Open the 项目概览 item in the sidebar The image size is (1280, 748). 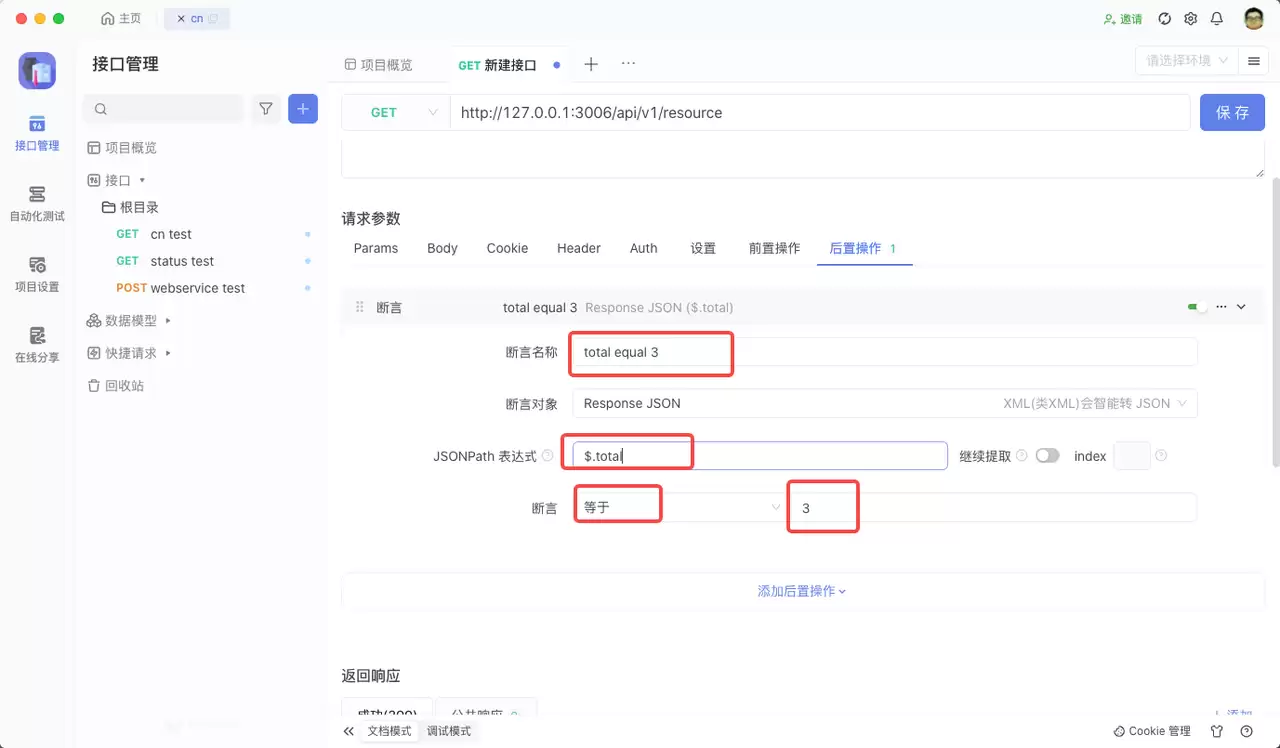[122, 147]
